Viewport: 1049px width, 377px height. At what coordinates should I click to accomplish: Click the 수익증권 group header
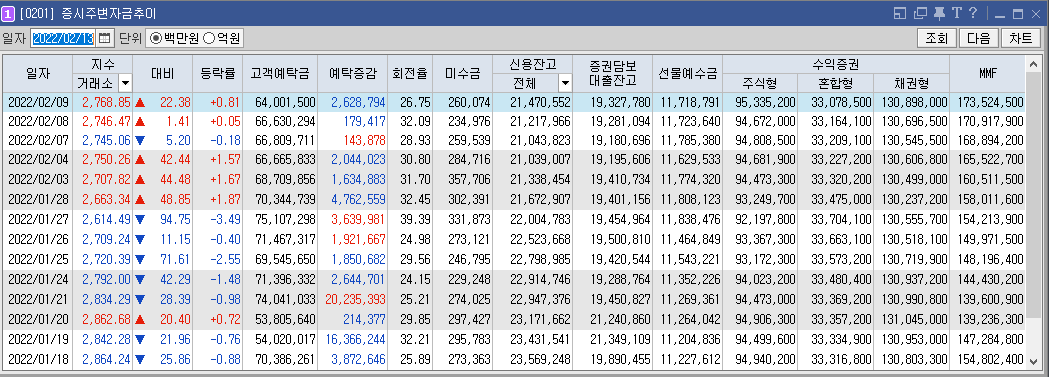836,65
